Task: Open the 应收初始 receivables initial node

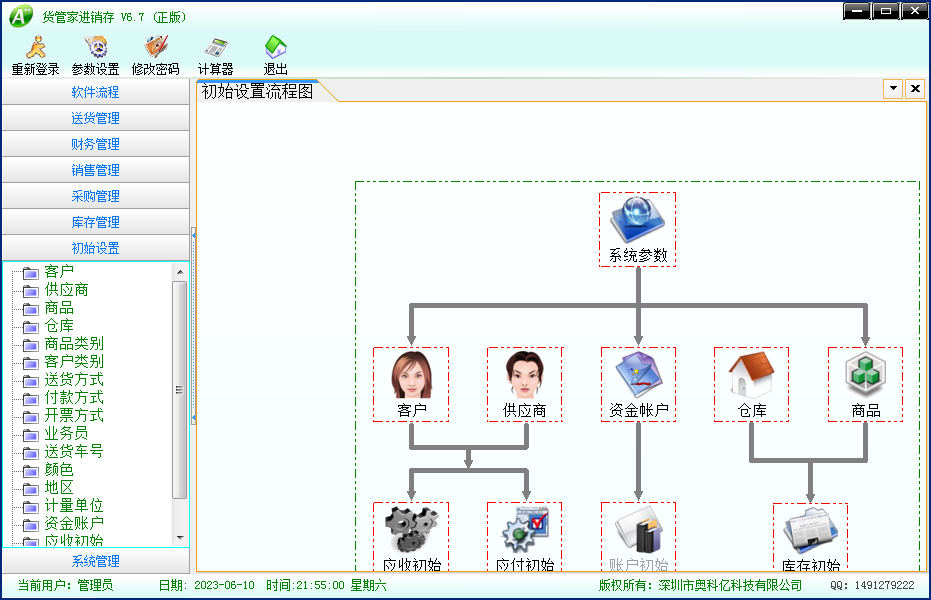Action: pyautogui.click(x=411, y=537)
